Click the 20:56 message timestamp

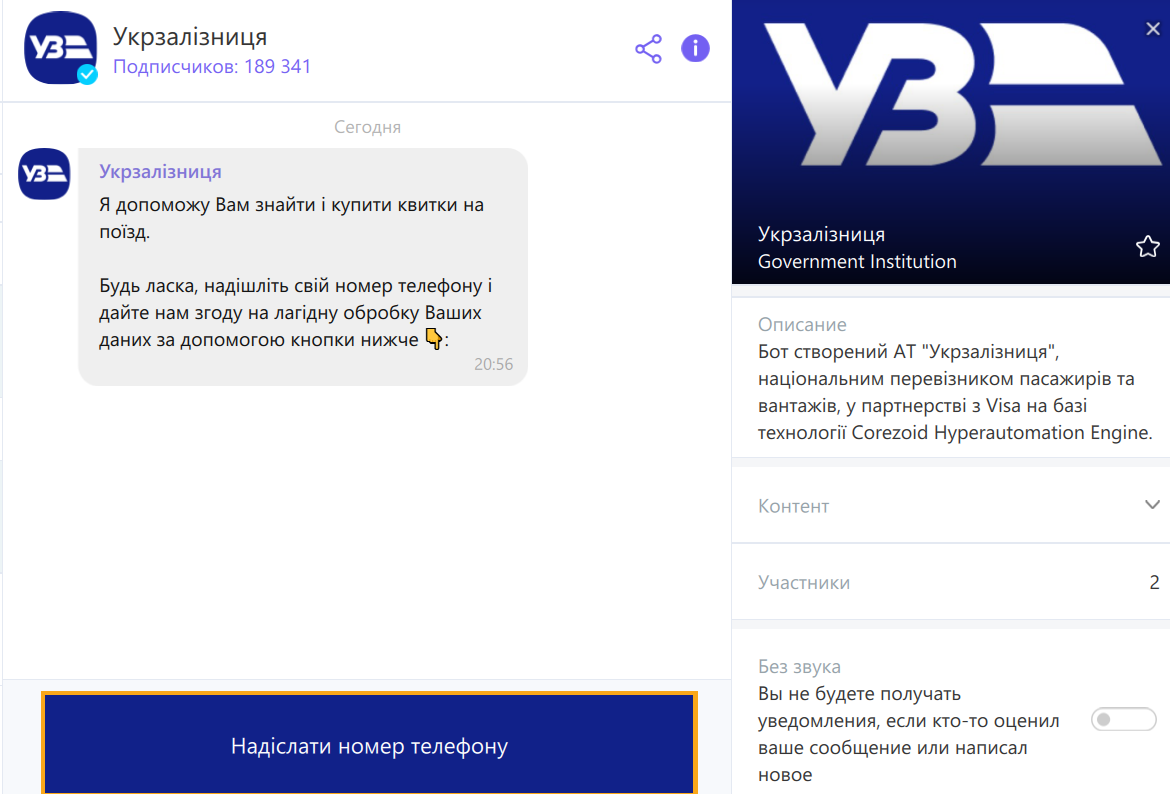coord(494,364)
